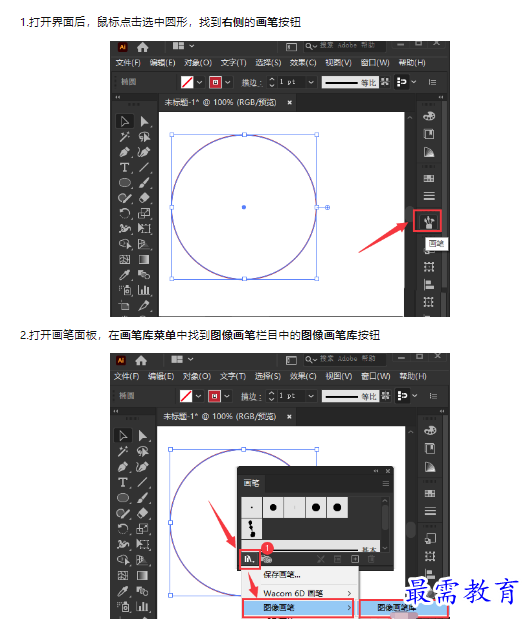Pick the Magic Wand tool in first Illustrator screenshot
The height and width of the screenshot is (623, 527).
(x=124, y=137)
